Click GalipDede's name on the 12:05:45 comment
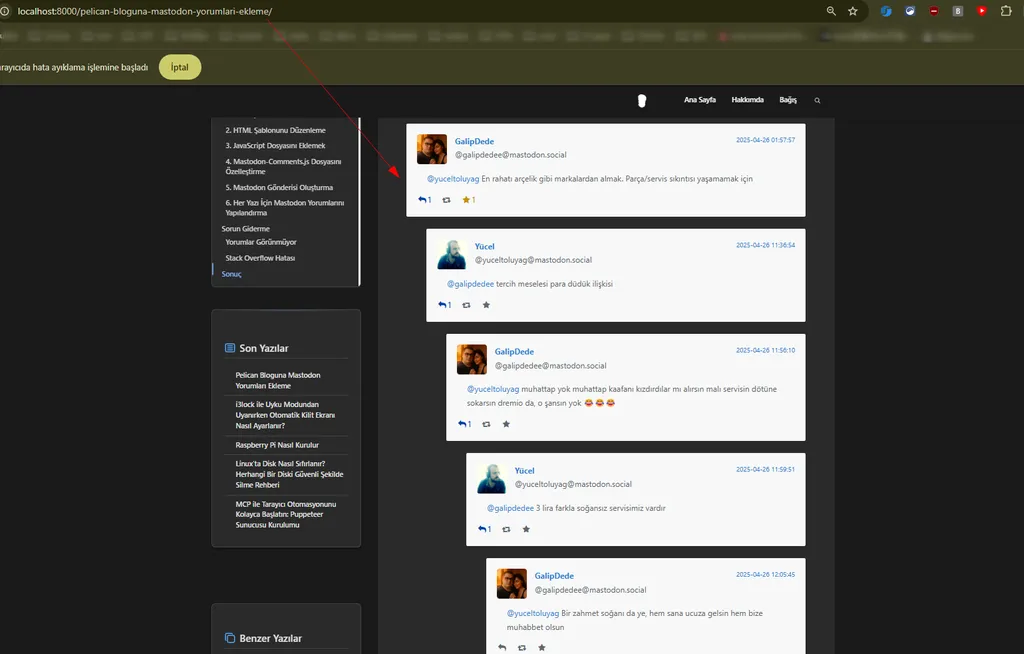Viewport: 1024px width, 654px height. point(554,576)
